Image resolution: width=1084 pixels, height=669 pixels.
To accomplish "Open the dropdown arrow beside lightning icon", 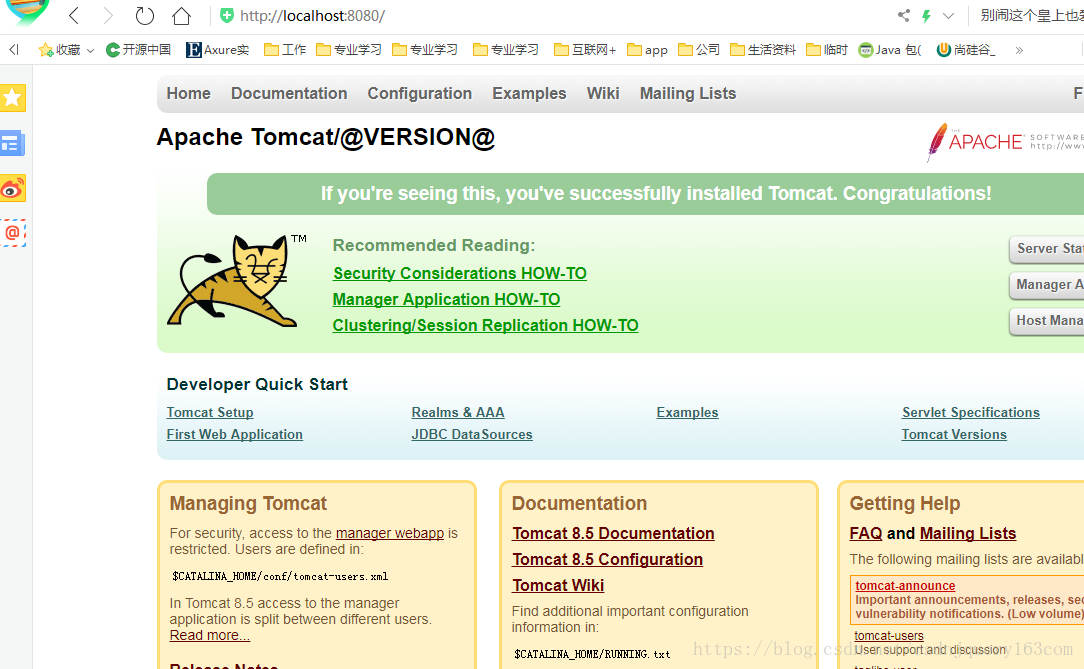I will click(948, 15).
